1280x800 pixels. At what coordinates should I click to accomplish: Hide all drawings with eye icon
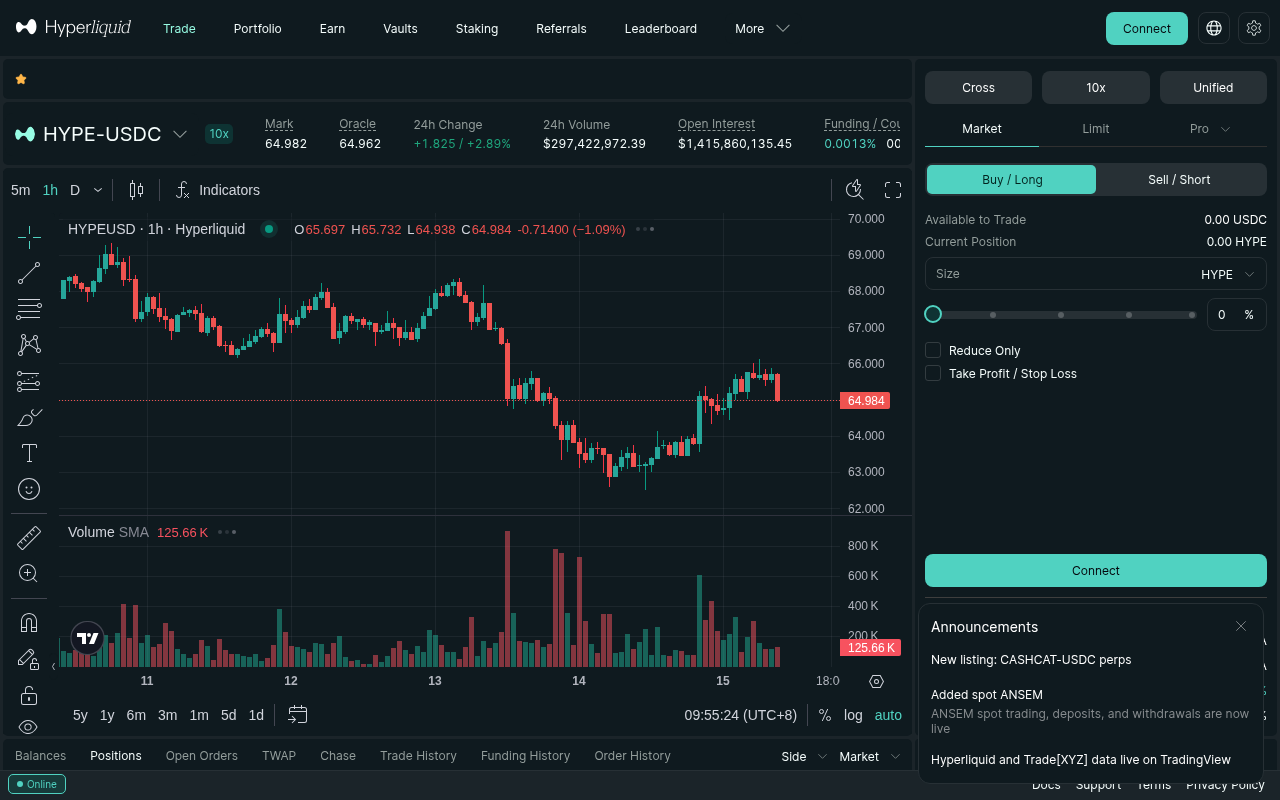pyautogui.click(x=29, y=727)
